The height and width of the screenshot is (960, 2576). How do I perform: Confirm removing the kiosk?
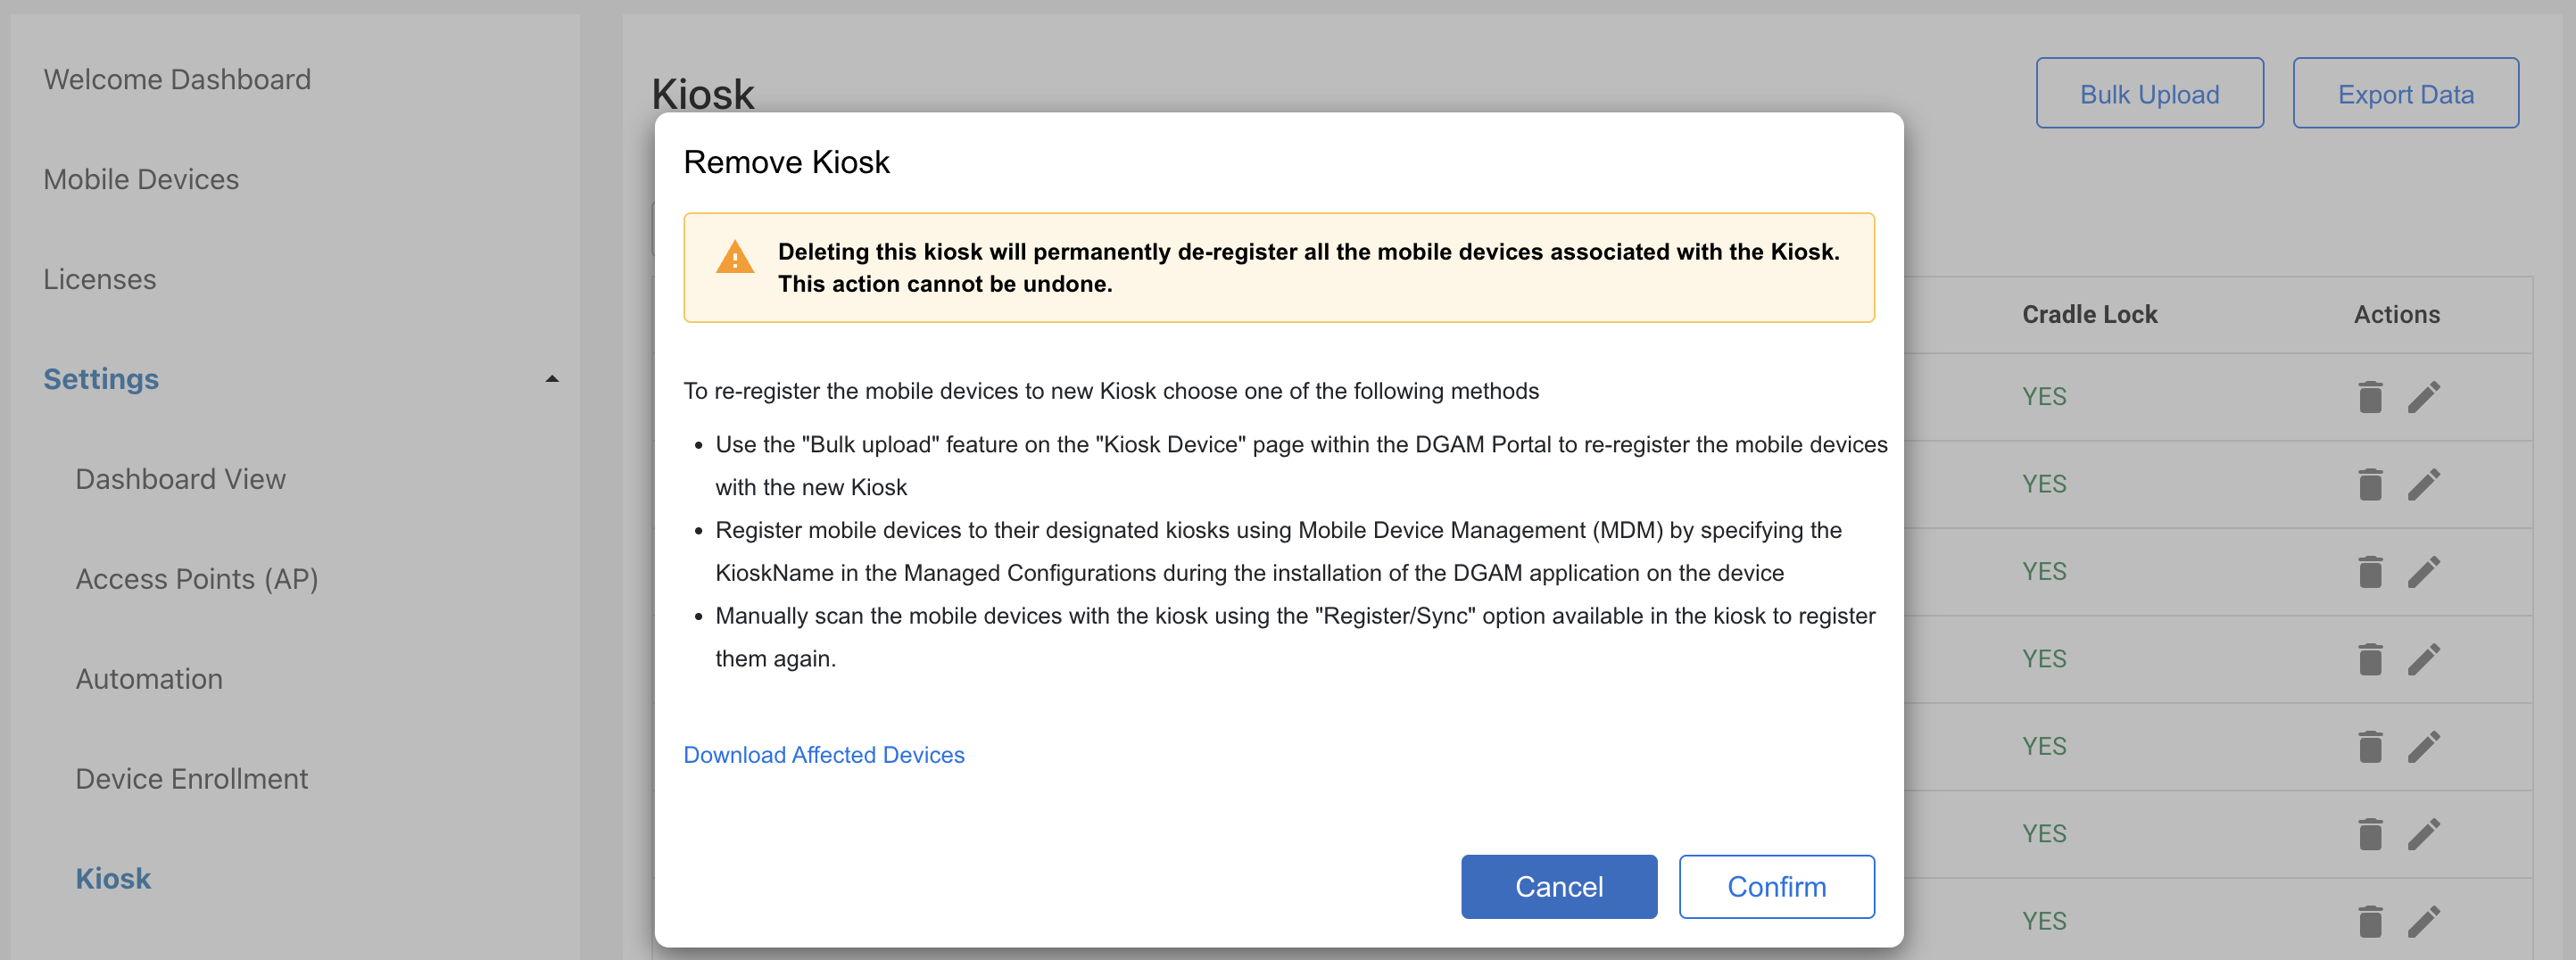1776,887
